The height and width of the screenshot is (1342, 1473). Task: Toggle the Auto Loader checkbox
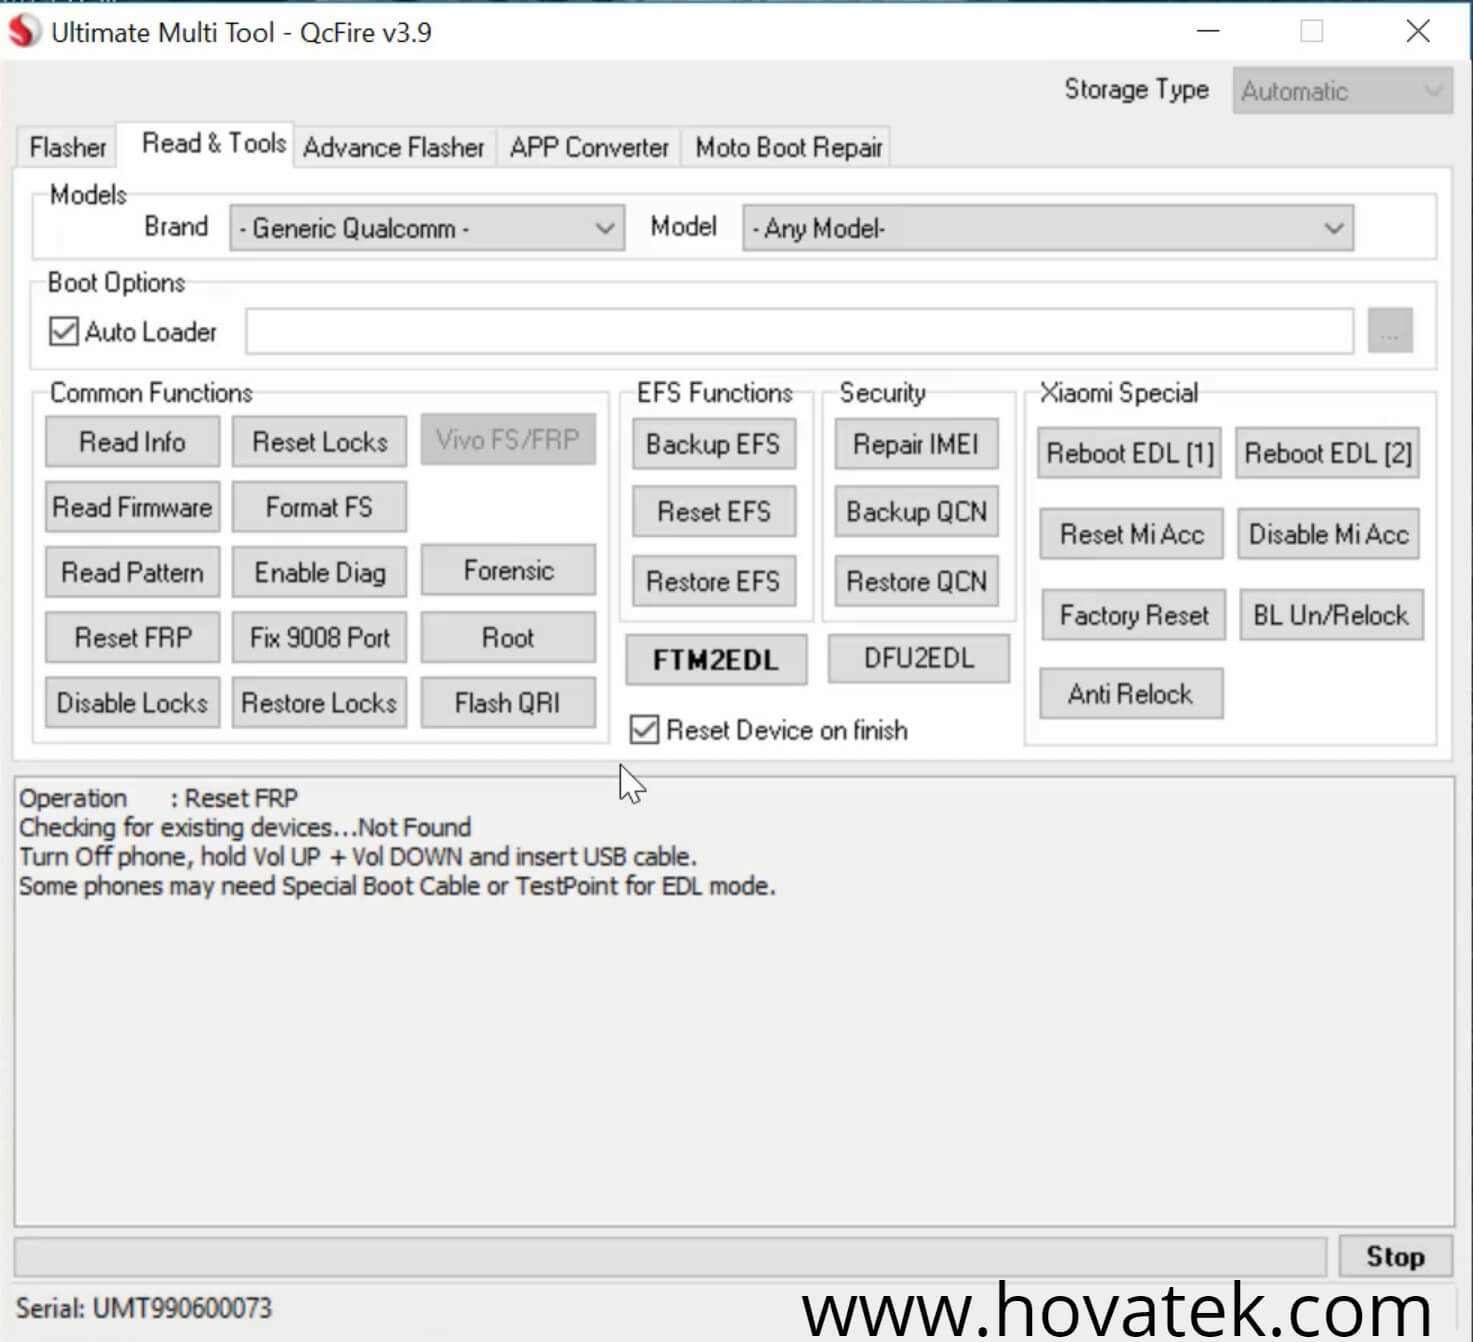click(x=64, y=332)
